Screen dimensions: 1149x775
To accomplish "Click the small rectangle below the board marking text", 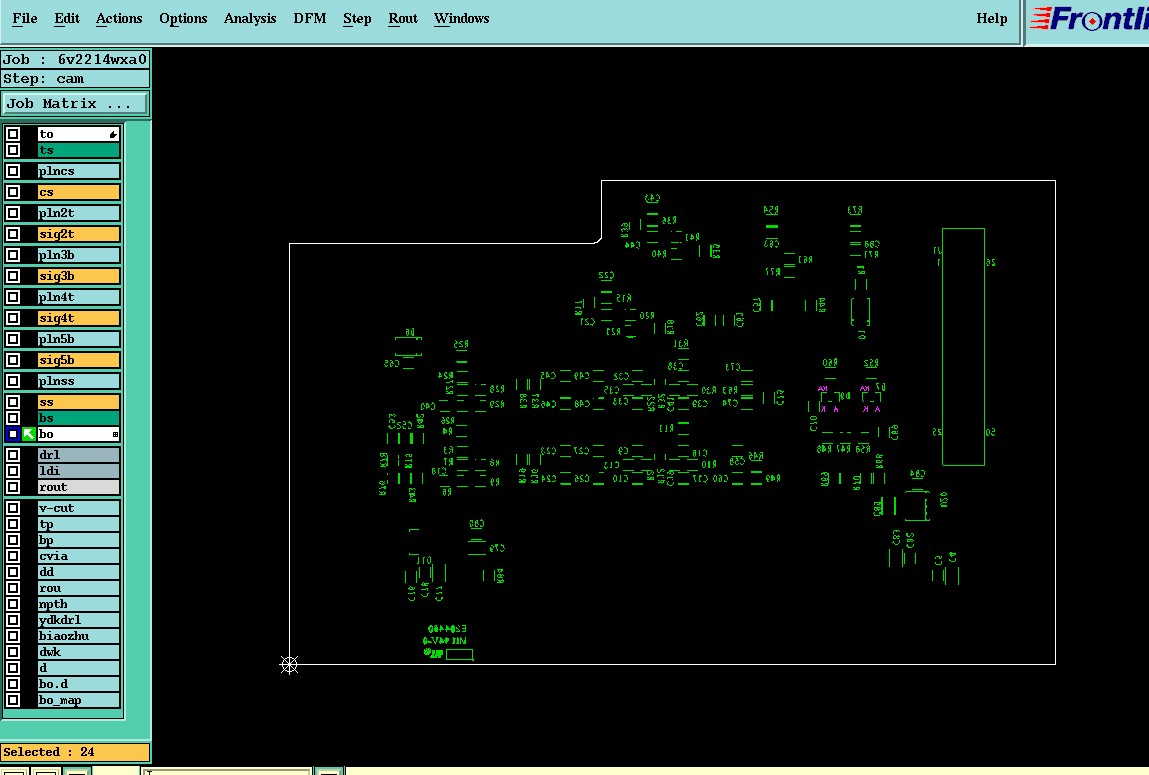I will coord(459,655).
